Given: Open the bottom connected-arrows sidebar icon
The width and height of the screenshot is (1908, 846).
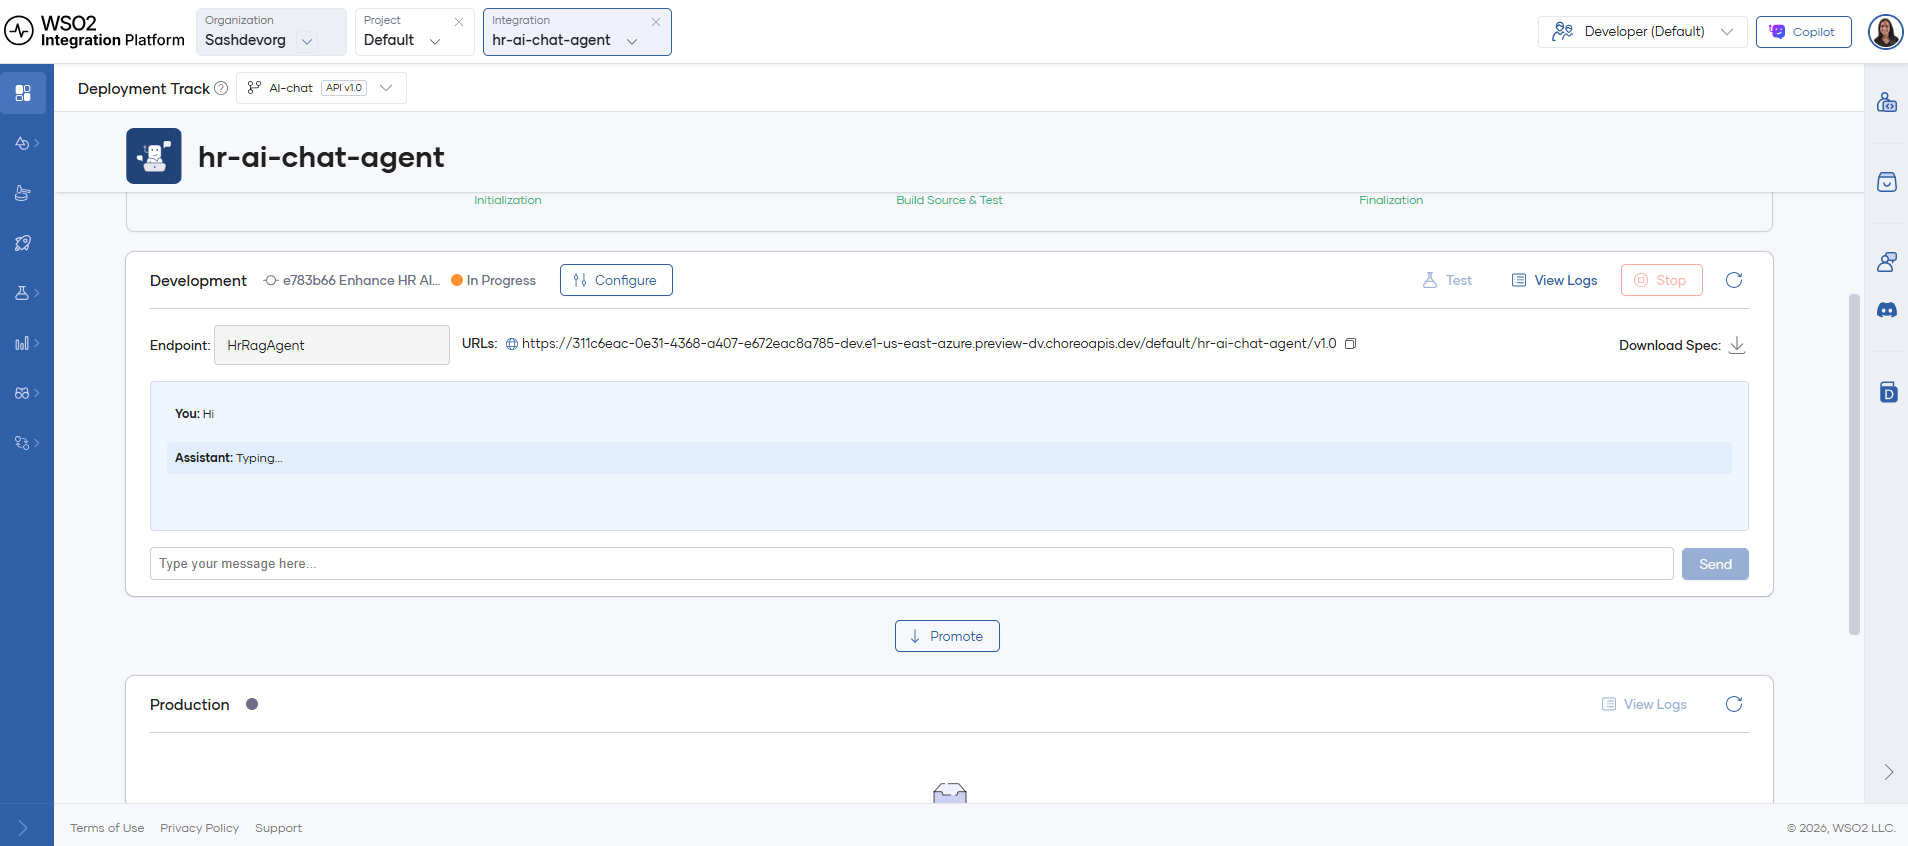Looking at the screenshot, I should point(23,443).
